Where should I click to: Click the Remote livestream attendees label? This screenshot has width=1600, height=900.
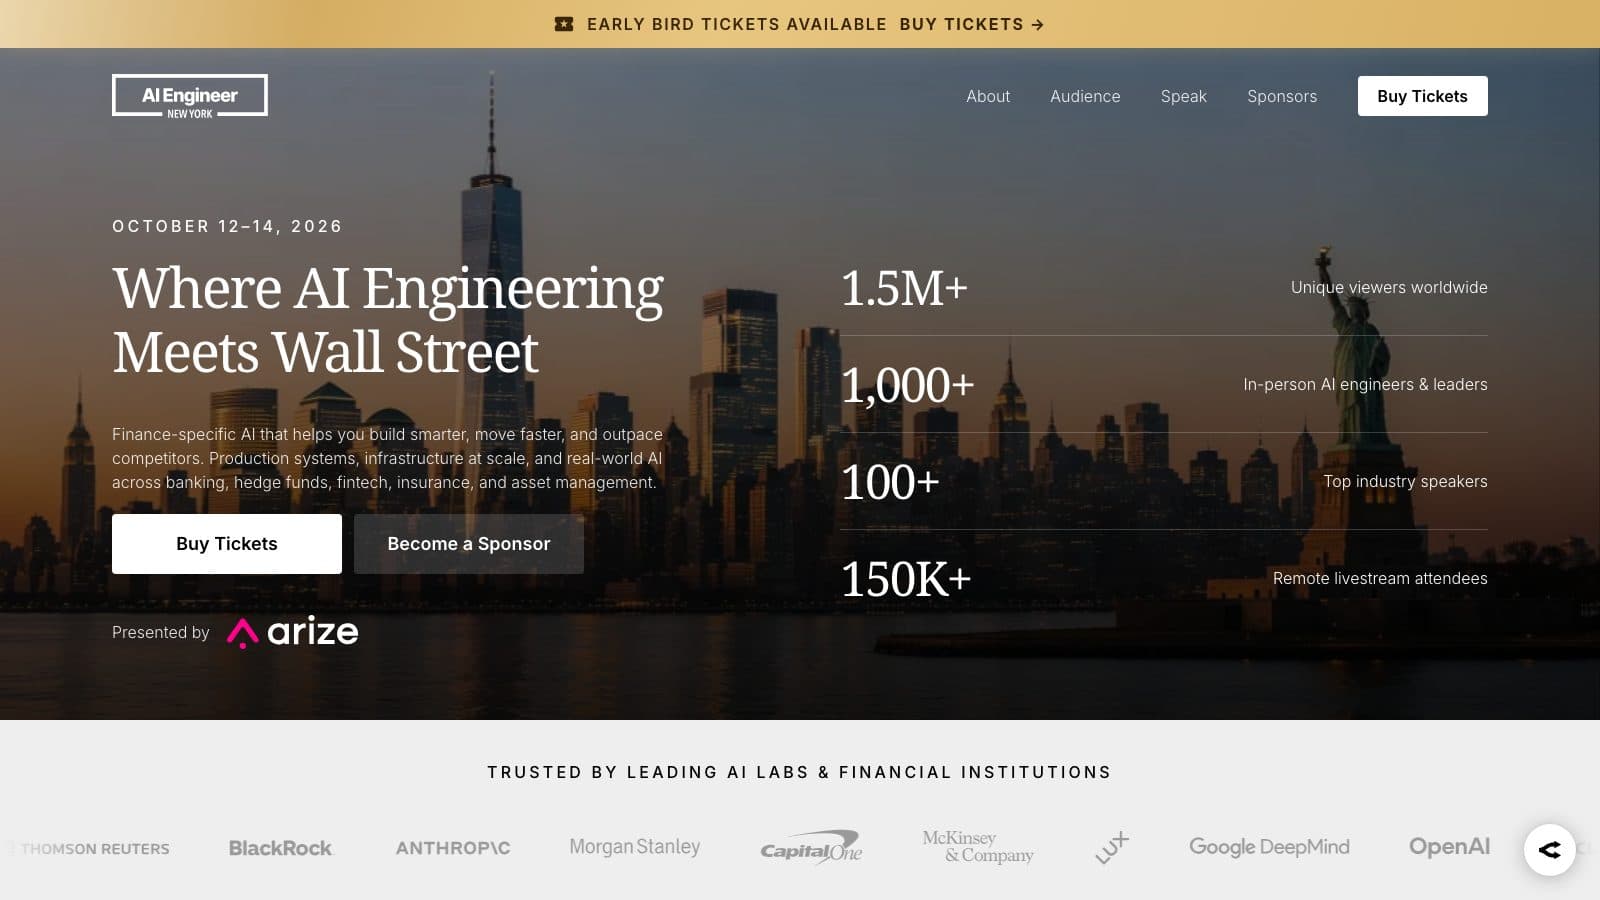point(1380,578)
